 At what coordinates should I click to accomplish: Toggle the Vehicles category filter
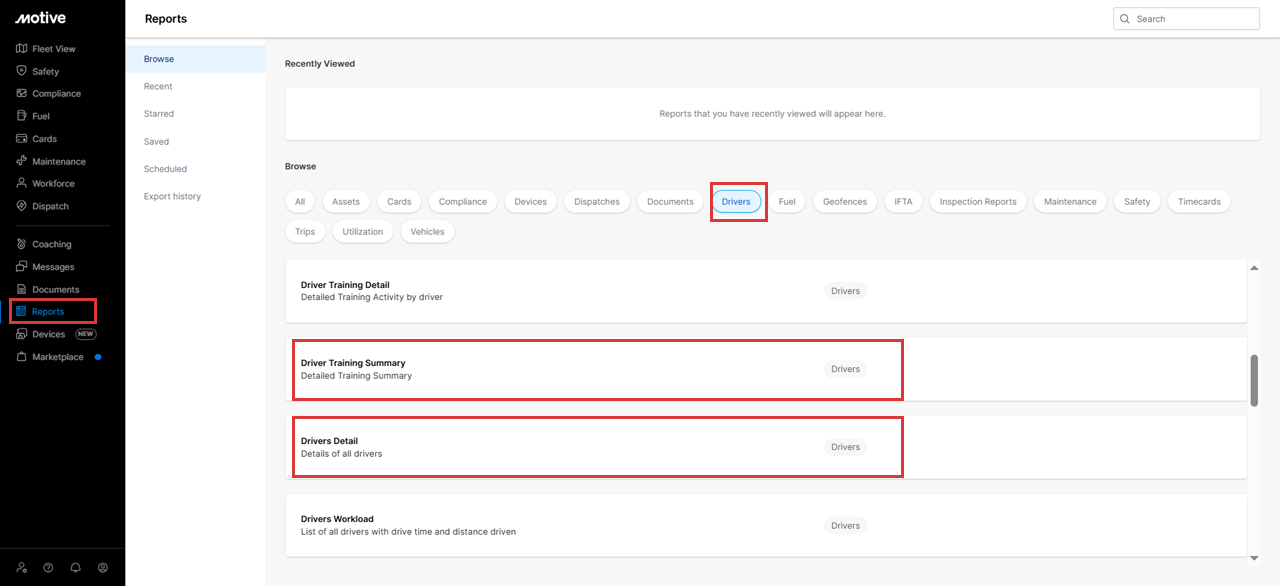click(x=427, y=232)
